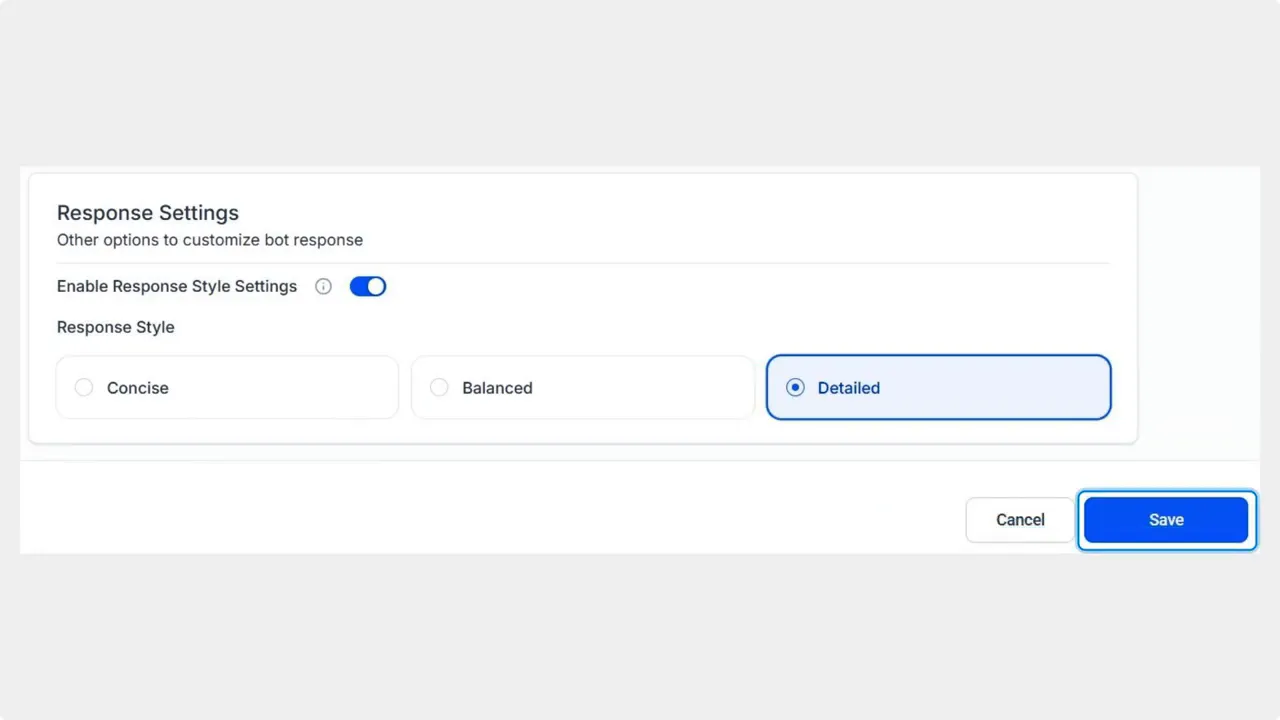The width and height of the screenshot is (1280, 720).
Task: Select the Concise response style radio button
Action: tap(84, 387)
